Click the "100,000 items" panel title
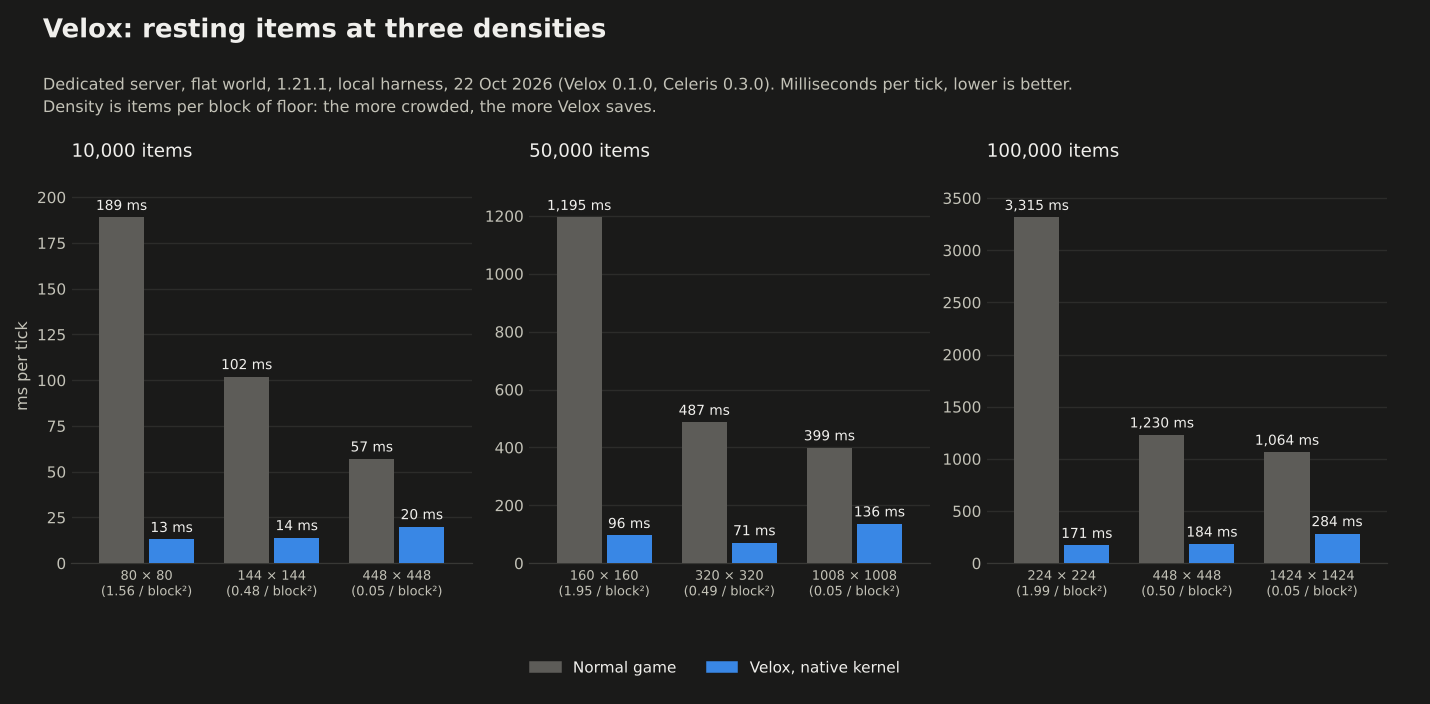This screenshot has width=1430, height=704. pyautogui.click(x=1053, y=151)
